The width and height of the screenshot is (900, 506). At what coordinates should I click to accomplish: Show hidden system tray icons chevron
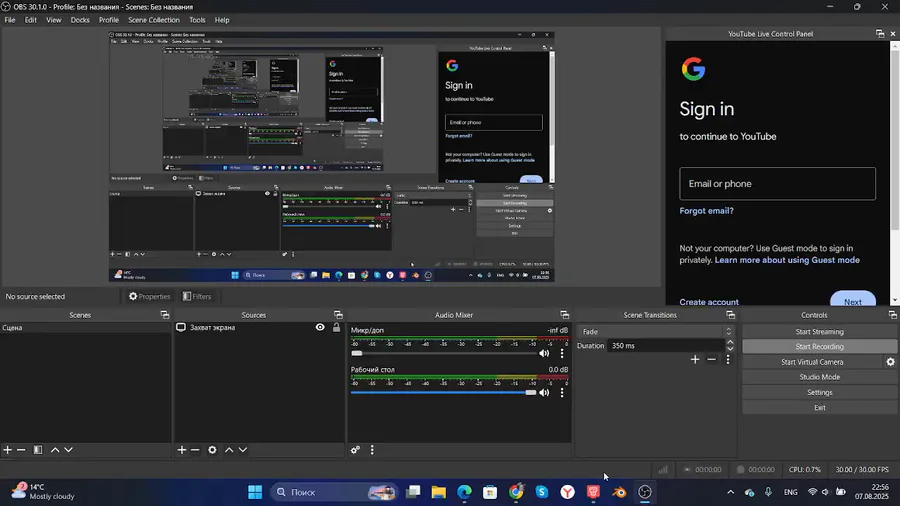(x=730, y=492)
